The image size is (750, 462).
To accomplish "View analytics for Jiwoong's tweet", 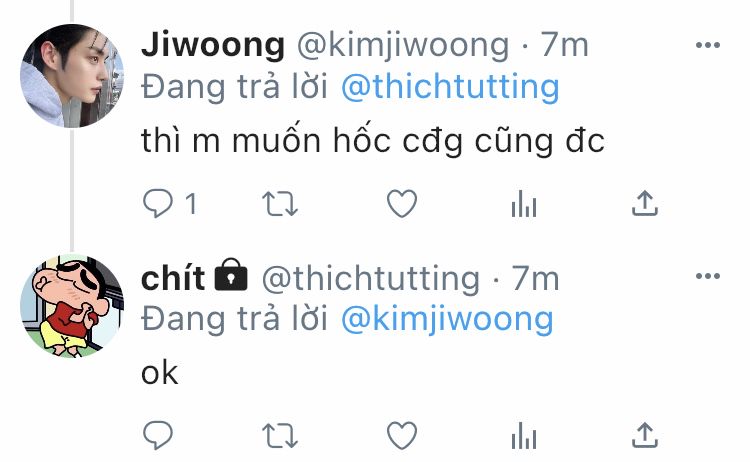I will tap(524, 204).
